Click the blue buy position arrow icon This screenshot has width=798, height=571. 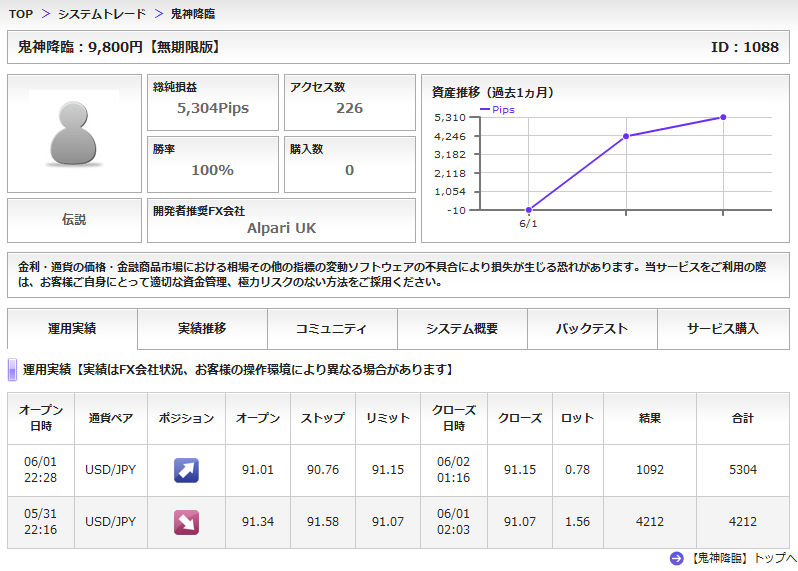pos(186,470)
